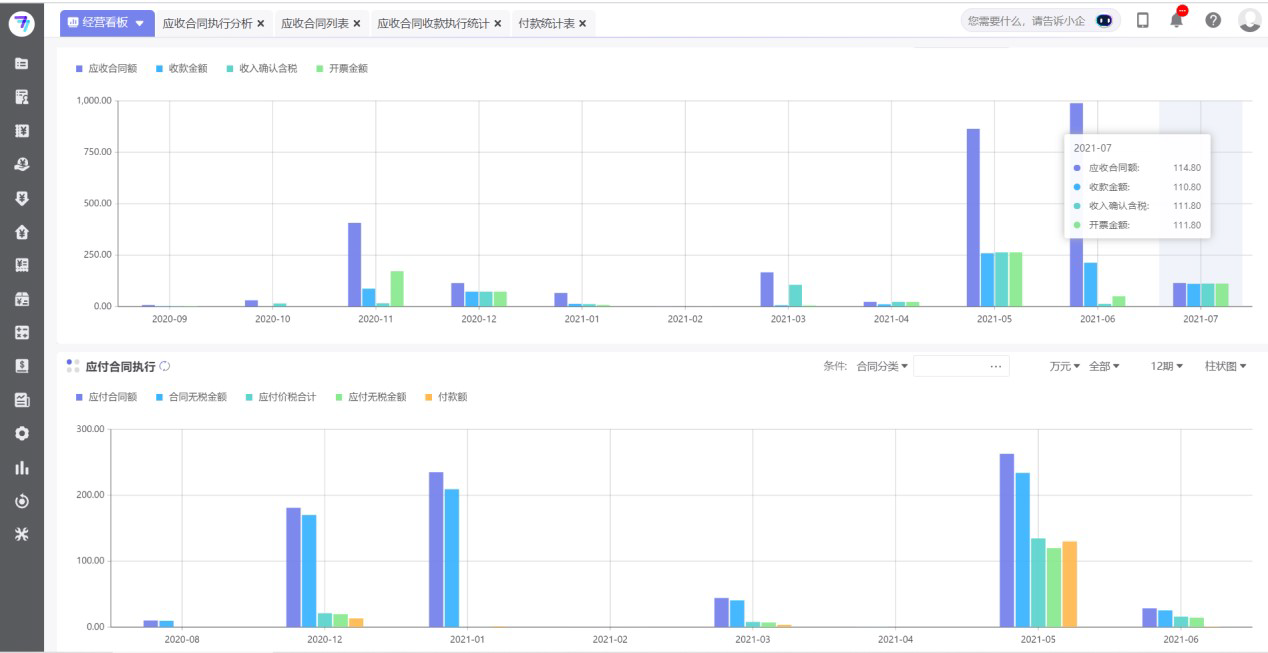The height and width of the screenshot is (653, 1268).
Task: Click the asterisk icon in left sidebar
Action: coord(21,534)
